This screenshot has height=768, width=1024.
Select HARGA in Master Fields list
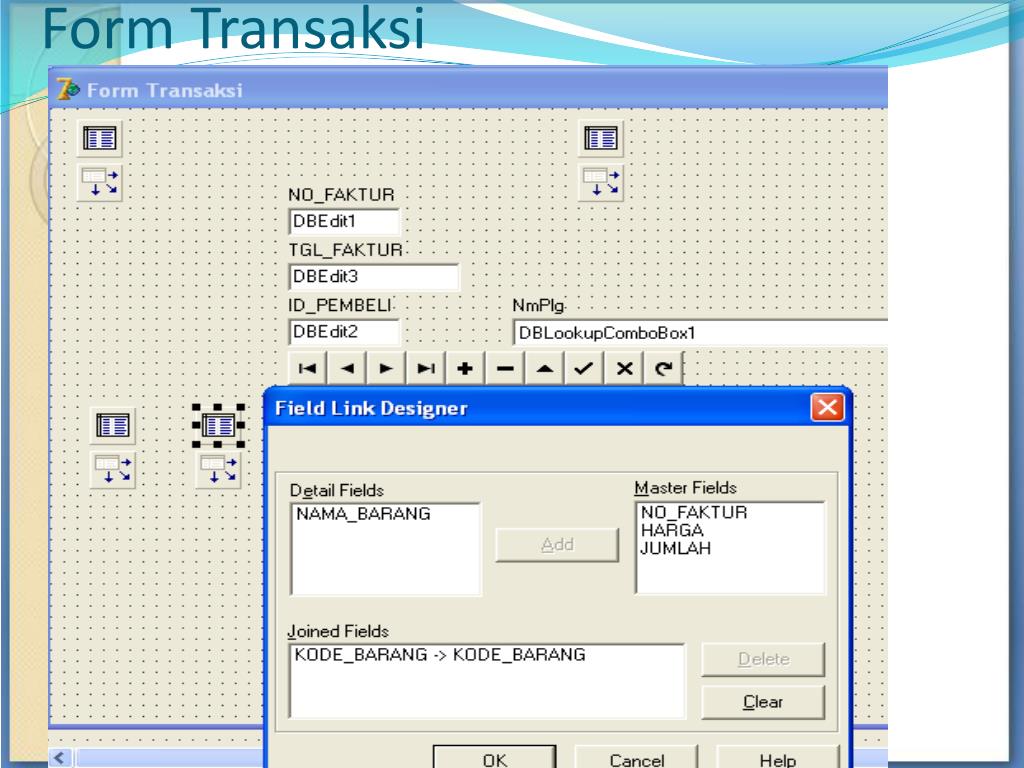(x=672, y=530)
